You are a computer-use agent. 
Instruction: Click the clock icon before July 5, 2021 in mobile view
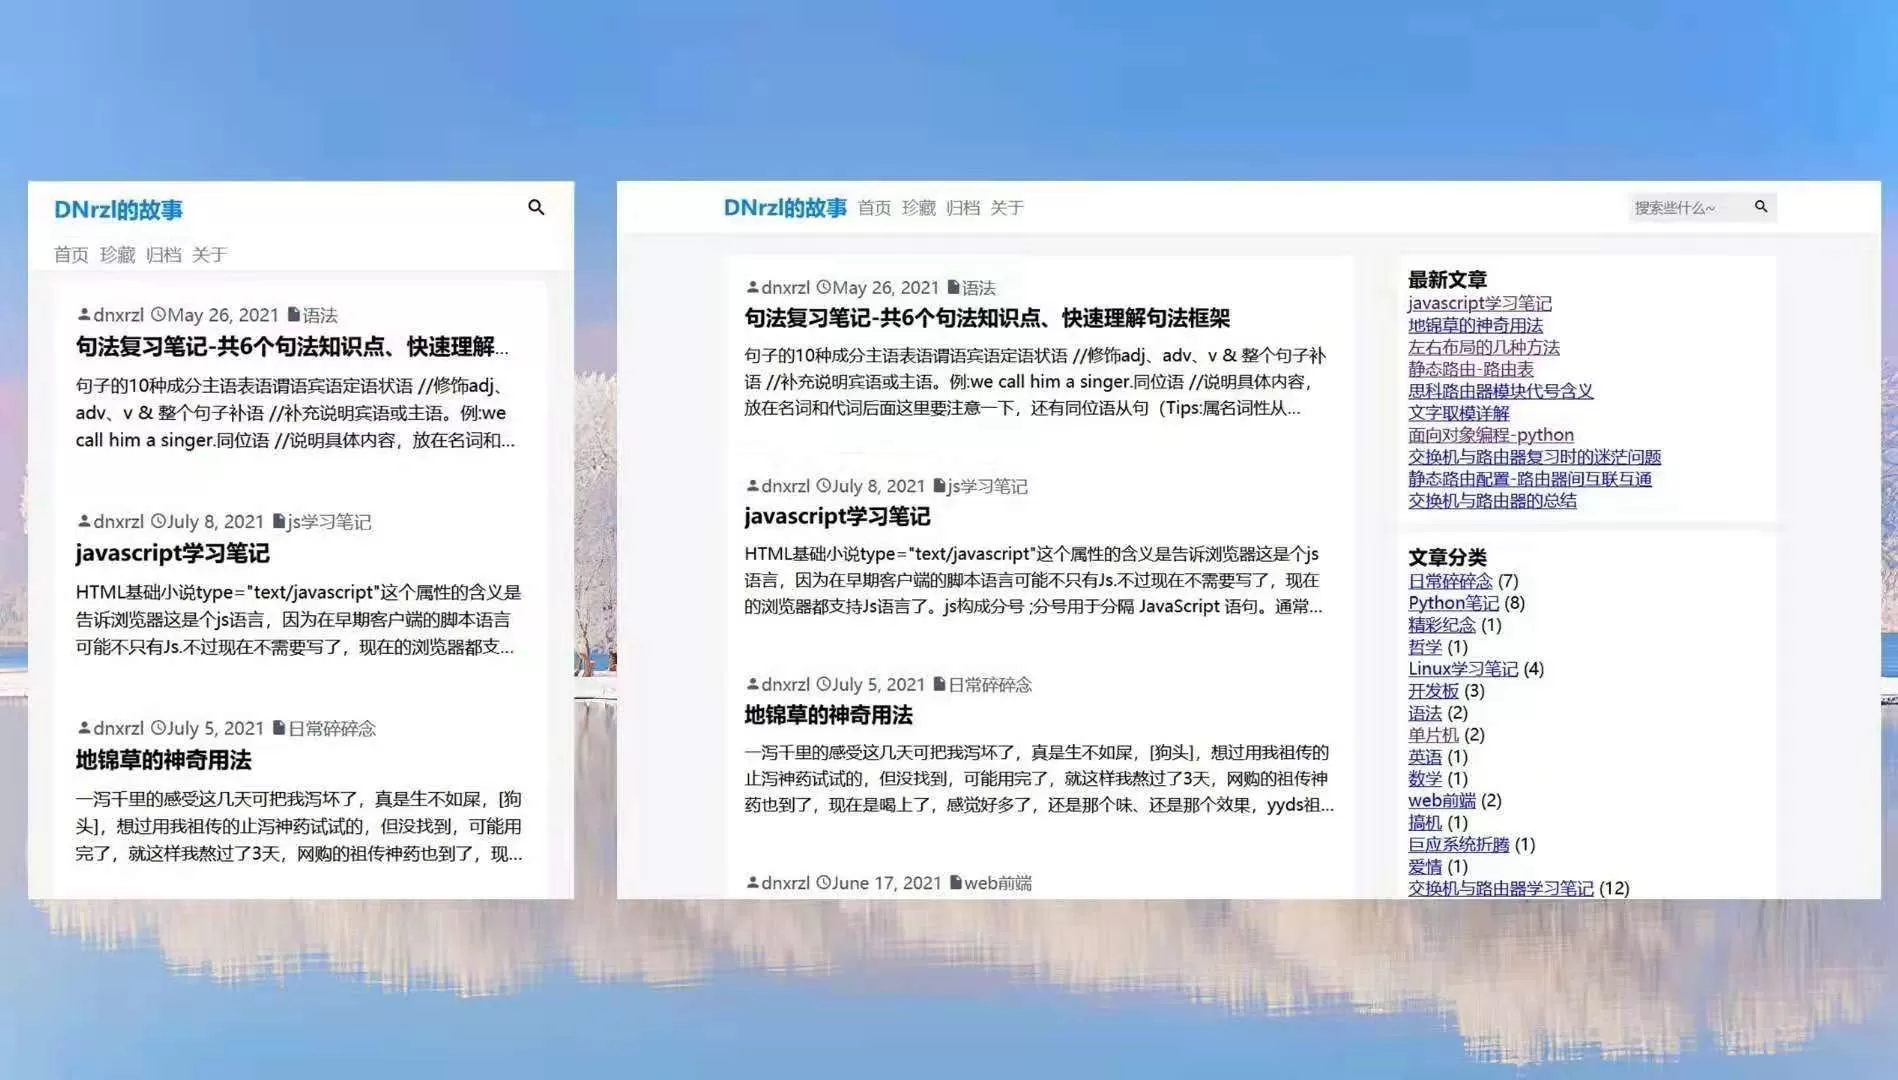(x=158, y=728)
